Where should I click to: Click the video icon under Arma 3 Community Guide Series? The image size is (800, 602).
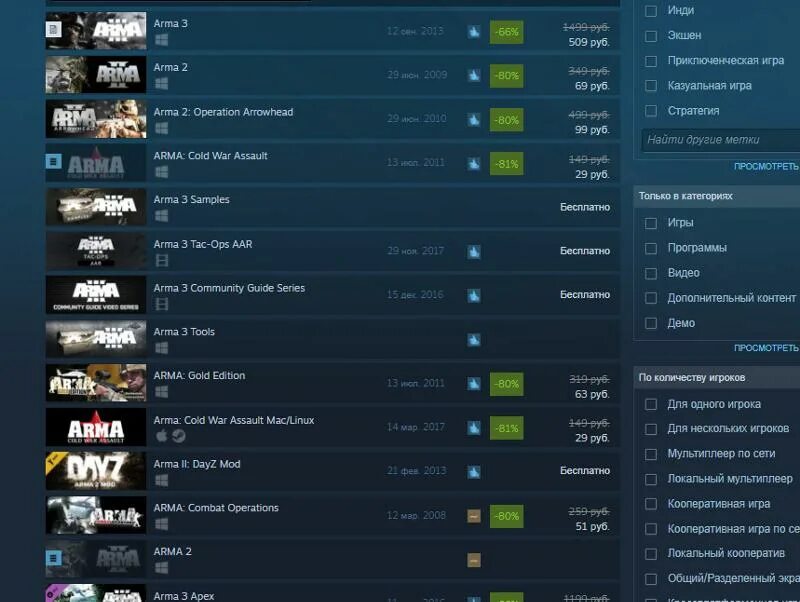(x=161, y=305)
